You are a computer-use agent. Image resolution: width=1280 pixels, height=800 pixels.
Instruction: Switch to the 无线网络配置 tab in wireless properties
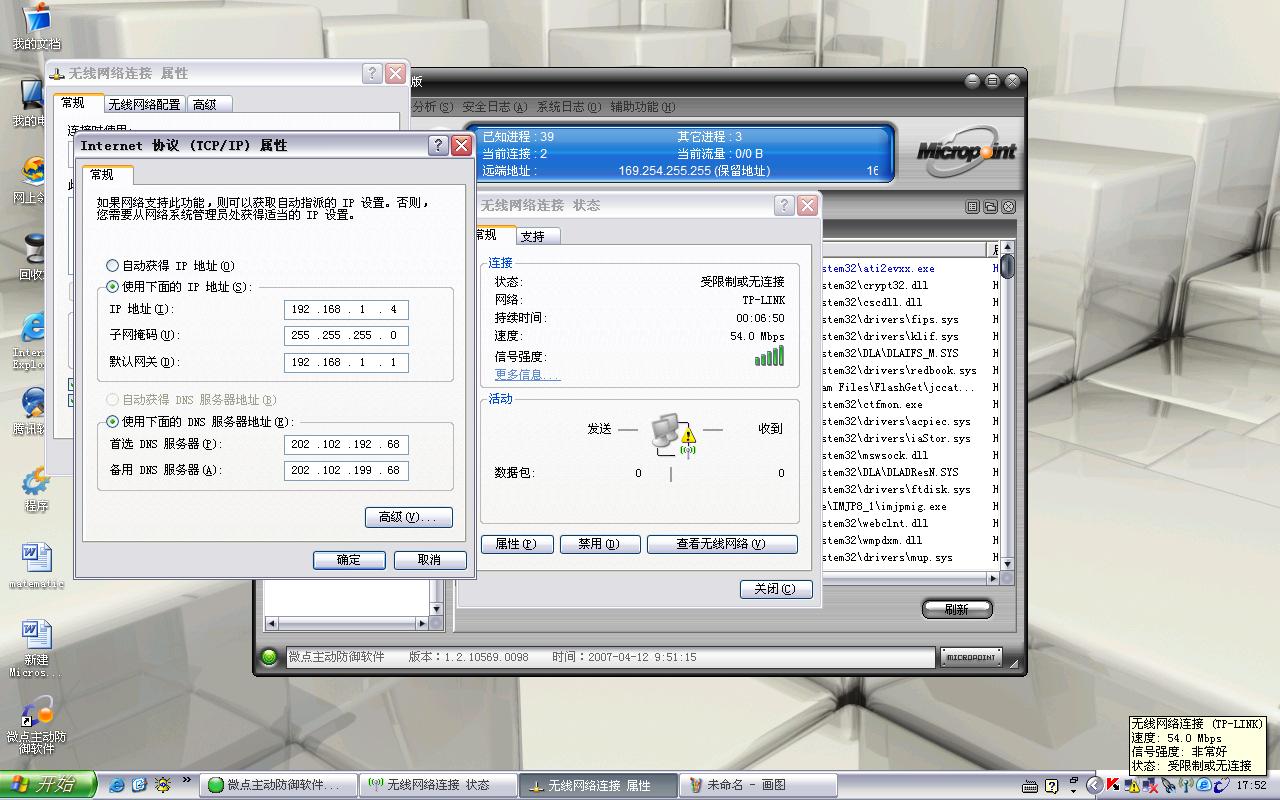(x=145, y=104)
